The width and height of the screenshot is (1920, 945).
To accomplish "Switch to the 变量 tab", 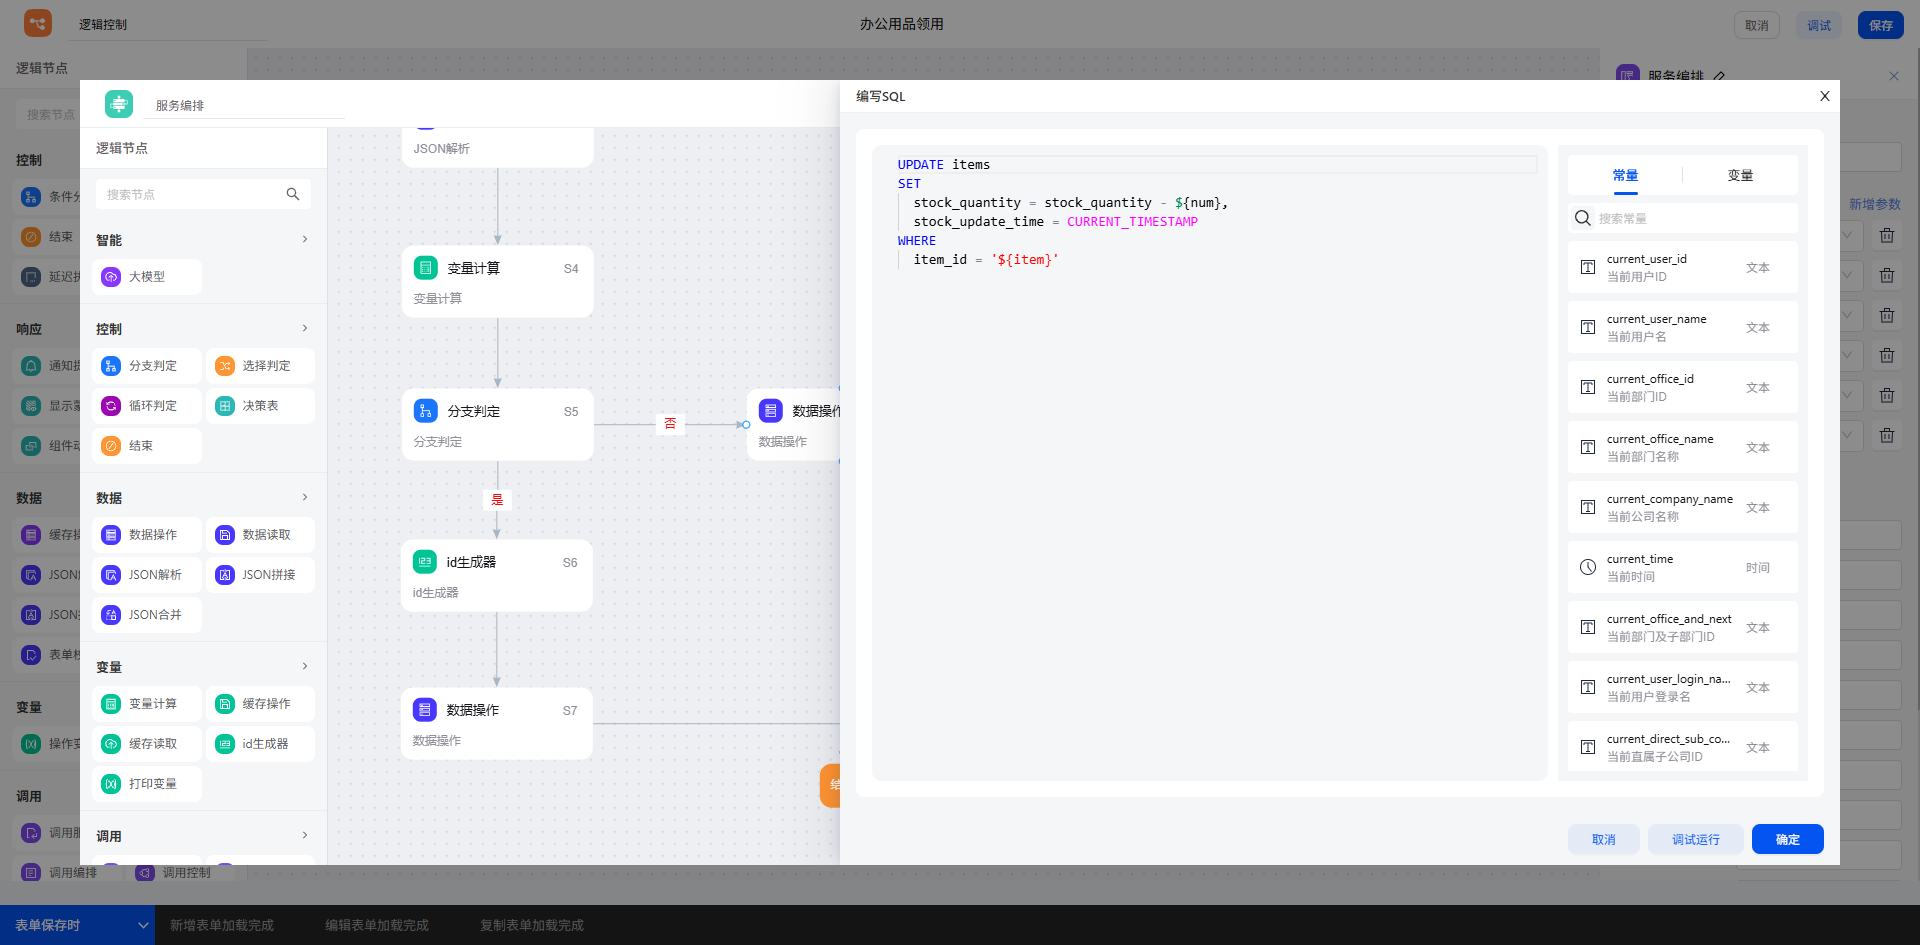I will click(1740, 175).
